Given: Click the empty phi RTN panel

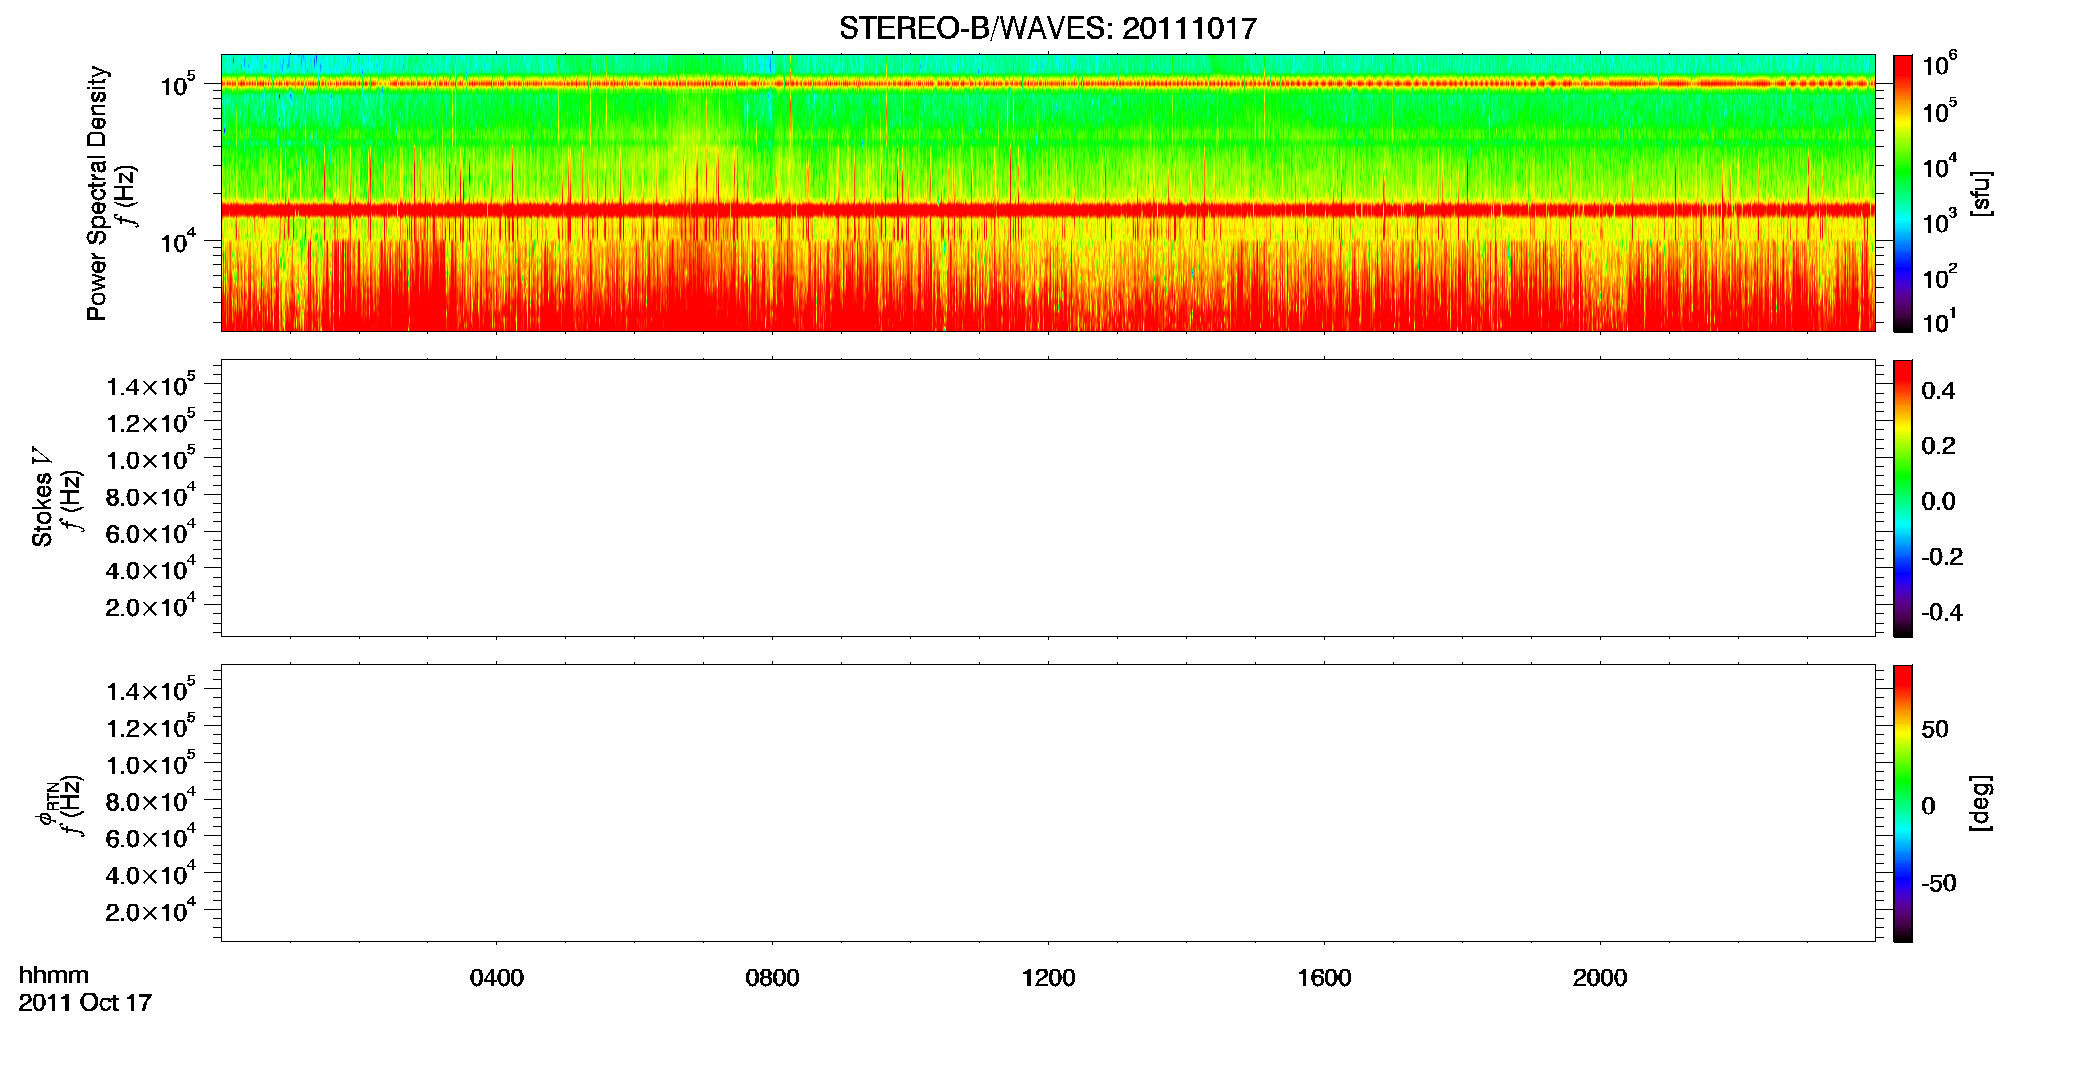Looking at the screenshot, I should (x=1048, y=803).
